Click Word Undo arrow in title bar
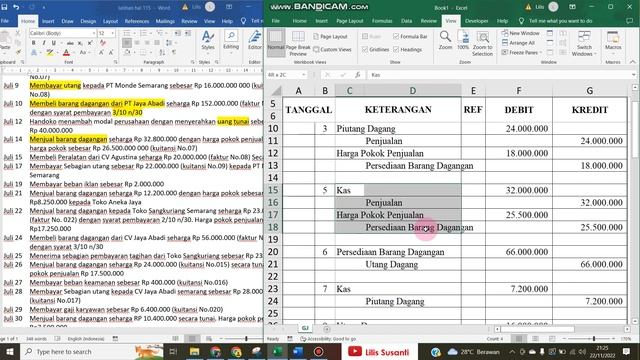640x360 pixels. 16,7
